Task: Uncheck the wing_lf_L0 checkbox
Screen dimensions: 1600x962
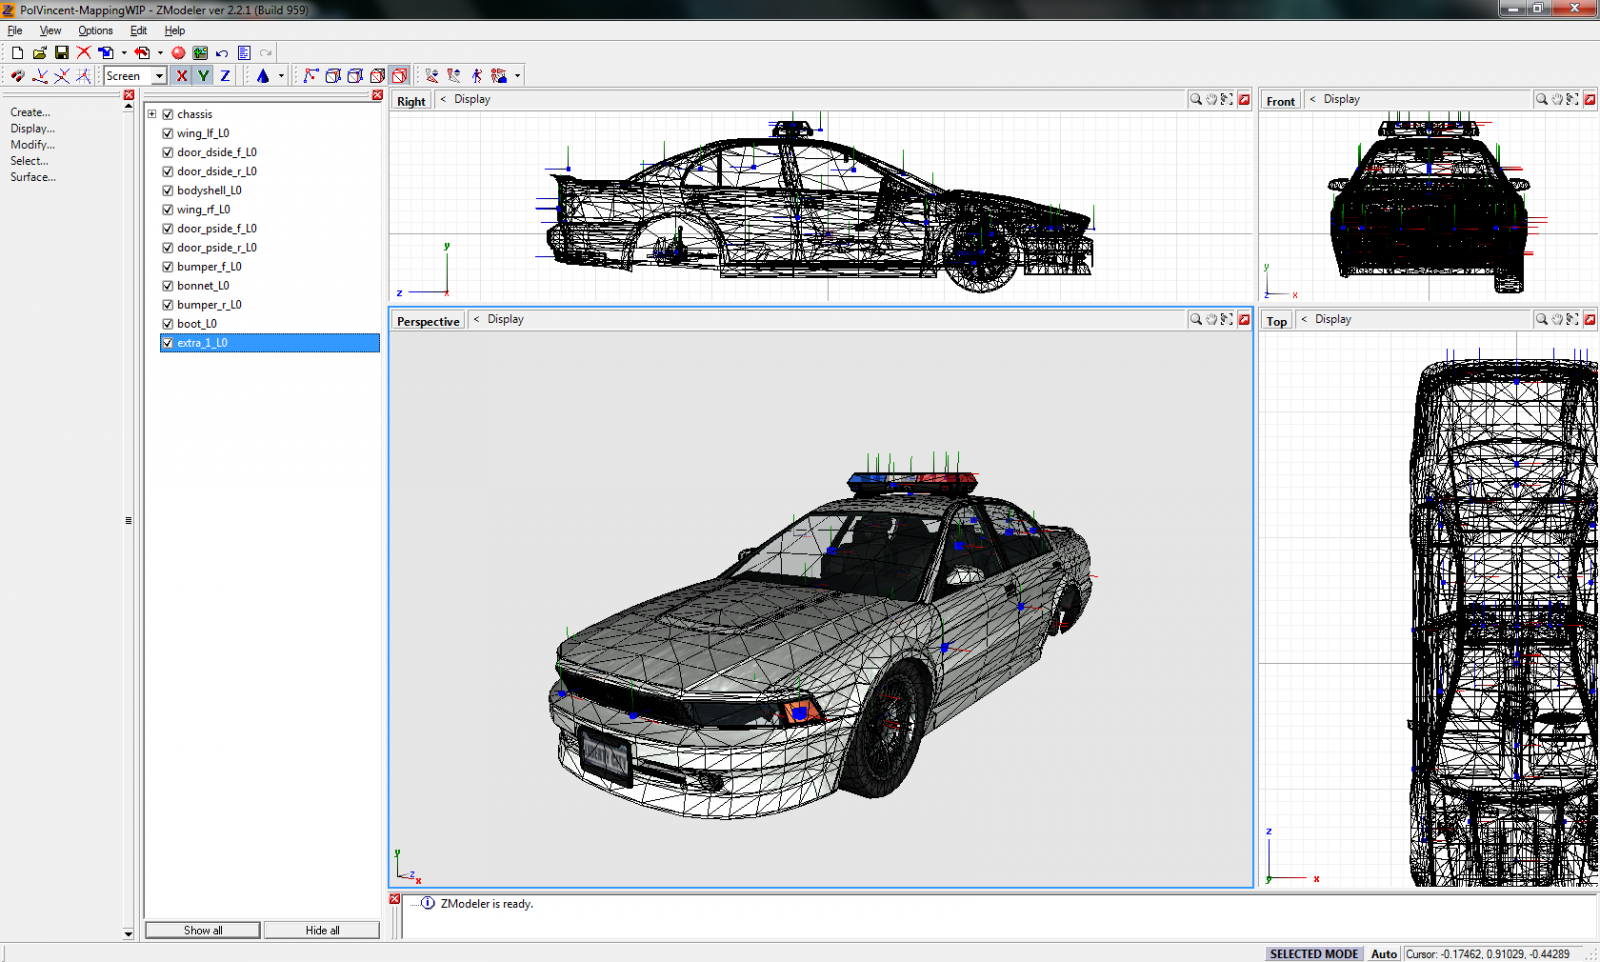Action: [x=168, y=134]
